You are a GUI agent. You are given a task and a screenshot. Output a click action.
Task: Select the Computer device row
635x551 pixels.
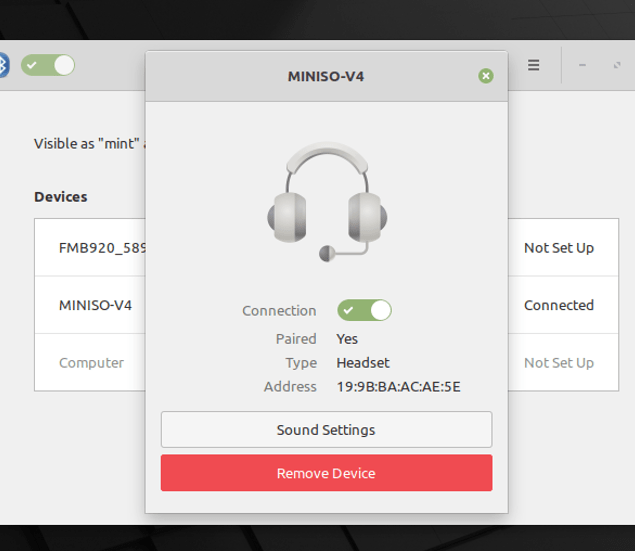click(x=326, y=363)
